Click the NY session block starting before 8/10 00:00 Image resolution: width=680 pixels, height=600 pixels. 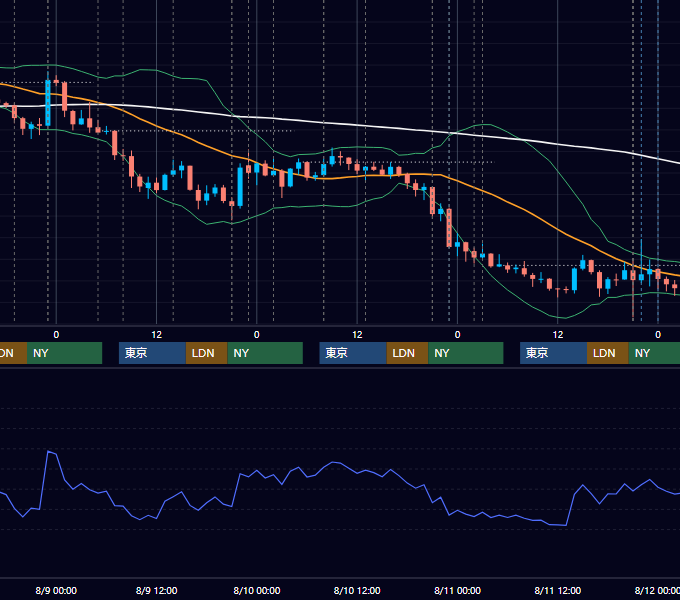[x=265, y=353]
